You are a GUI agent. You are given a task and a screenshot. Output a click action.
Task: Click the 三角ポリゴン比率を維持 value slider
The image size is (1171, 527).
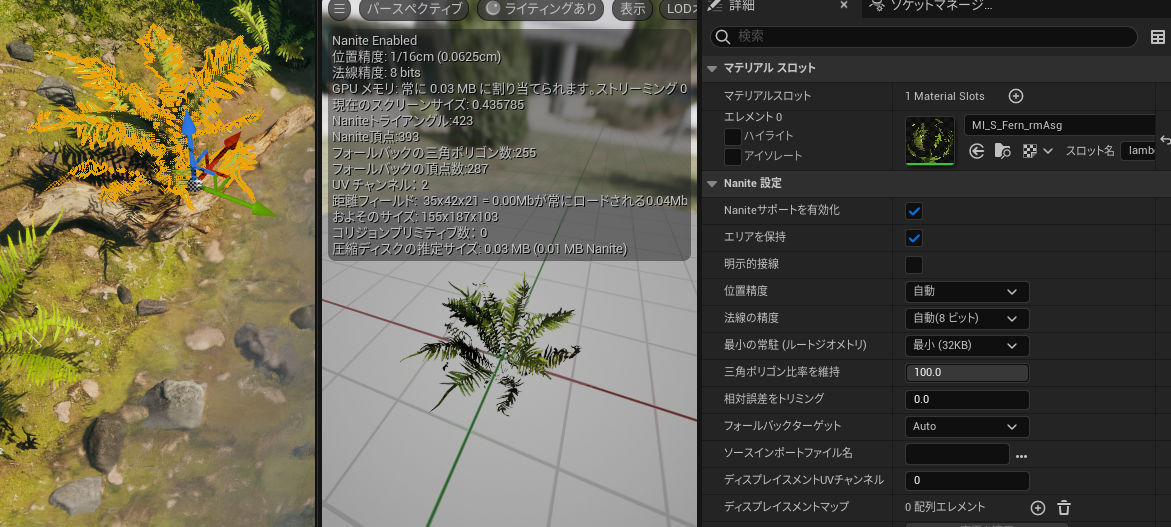click(x=966, y=373)
